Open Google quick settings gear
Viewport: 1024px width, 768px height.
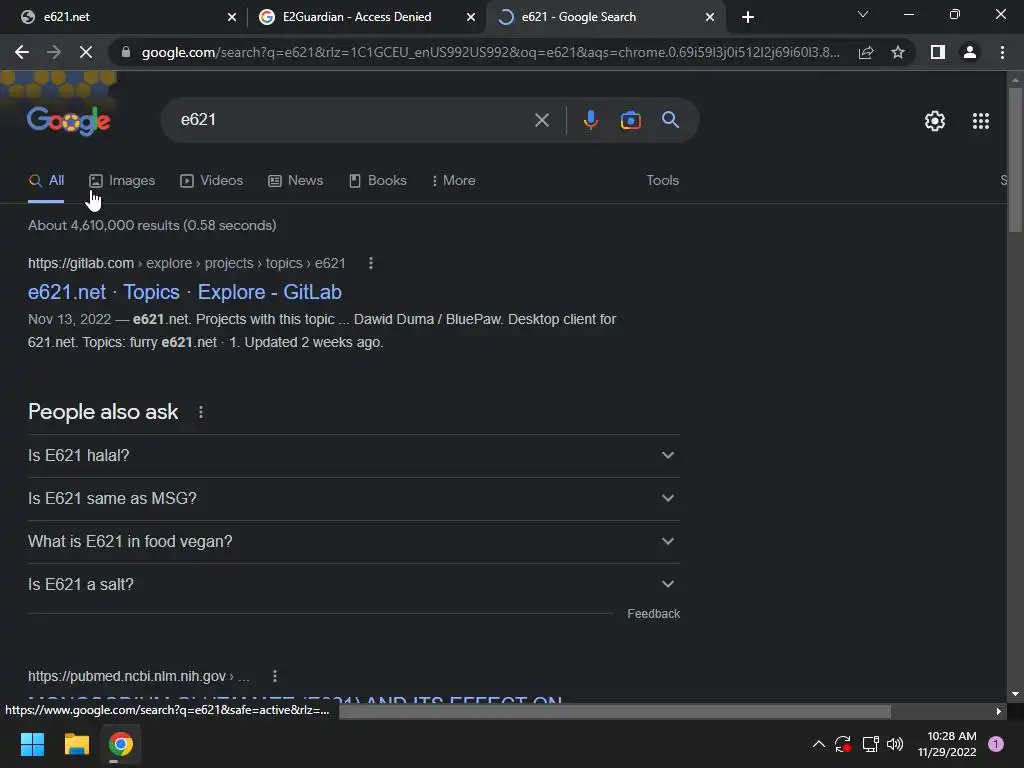click(935, 121)
